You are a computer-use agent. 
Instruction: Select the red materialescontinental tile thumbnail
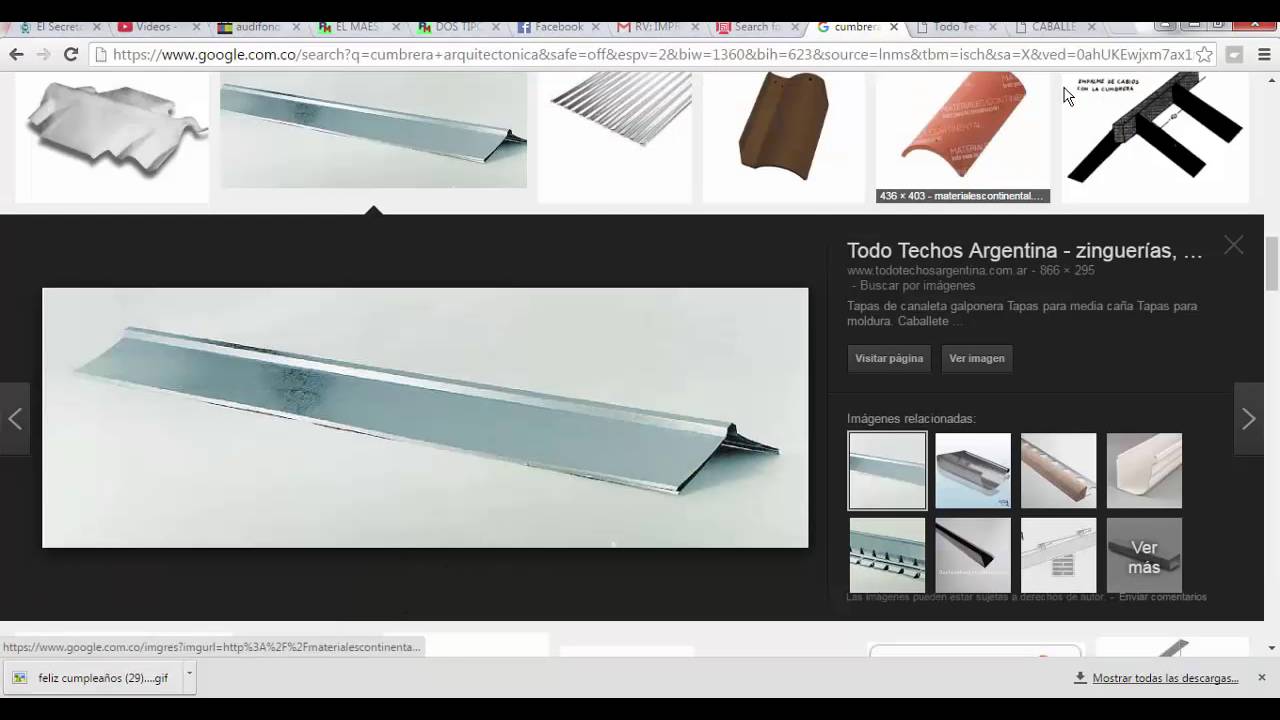pyautogui.click(x=963, y=137)
